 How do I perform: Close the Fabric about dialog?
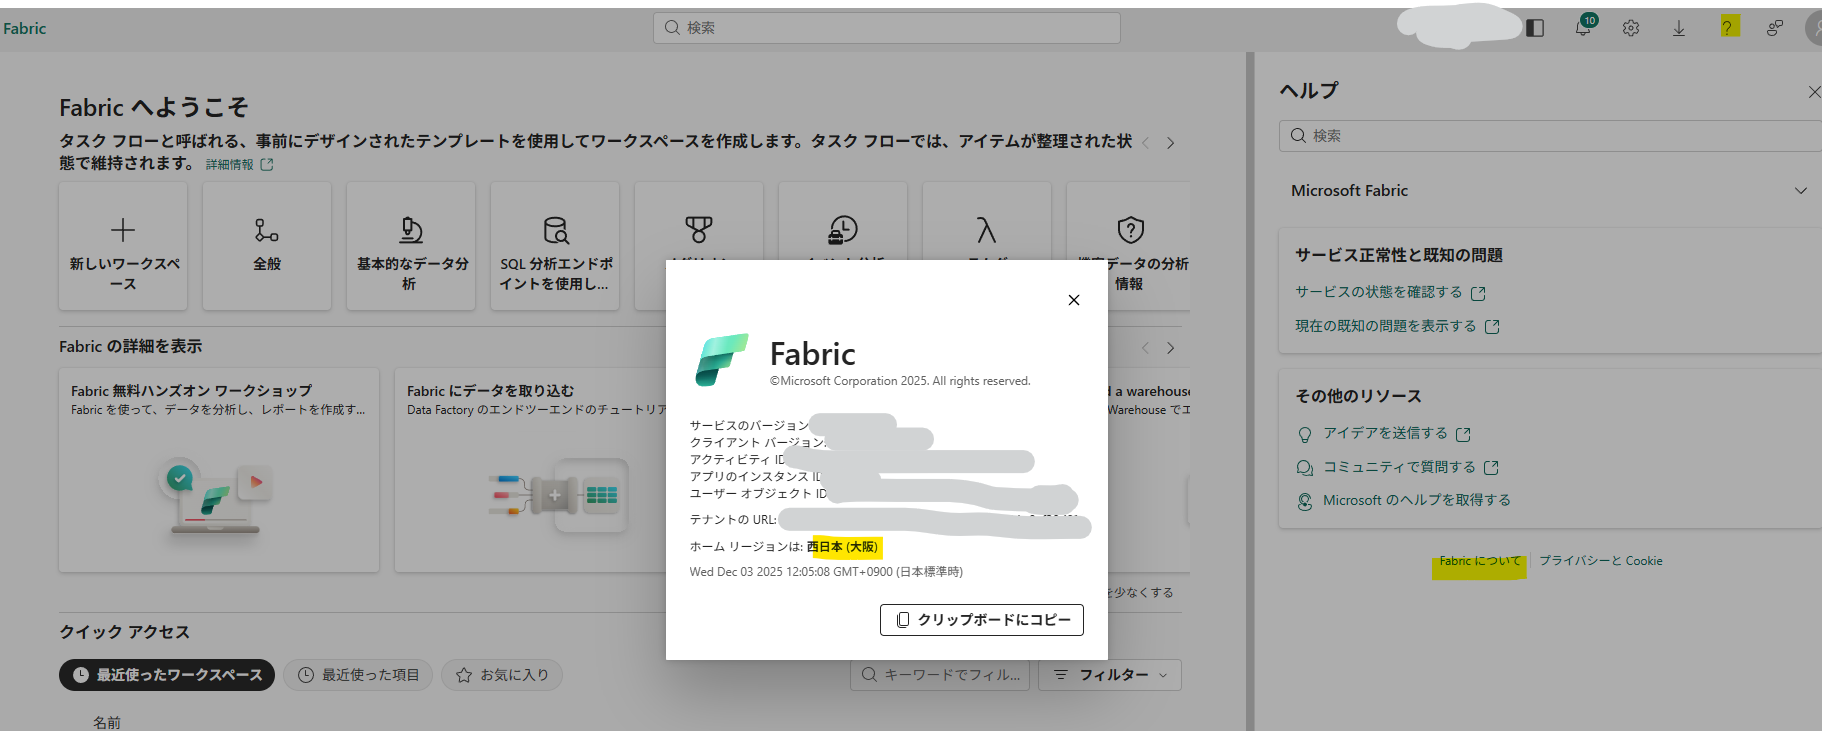pyautogui.click(x=1074, y=300)
